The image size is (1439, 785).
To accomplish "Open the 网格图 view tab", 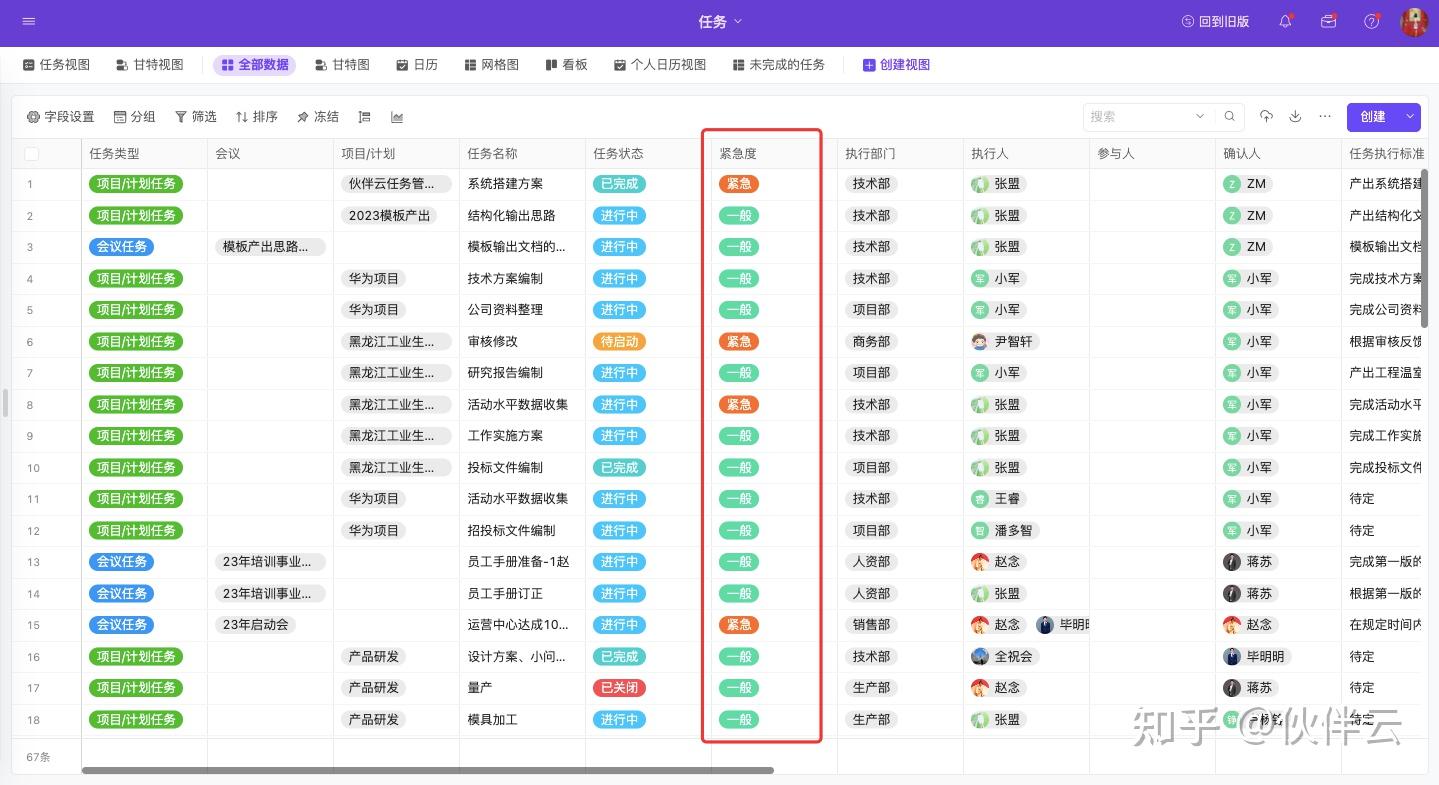I will pyautogui.click(x=492, y=65).
